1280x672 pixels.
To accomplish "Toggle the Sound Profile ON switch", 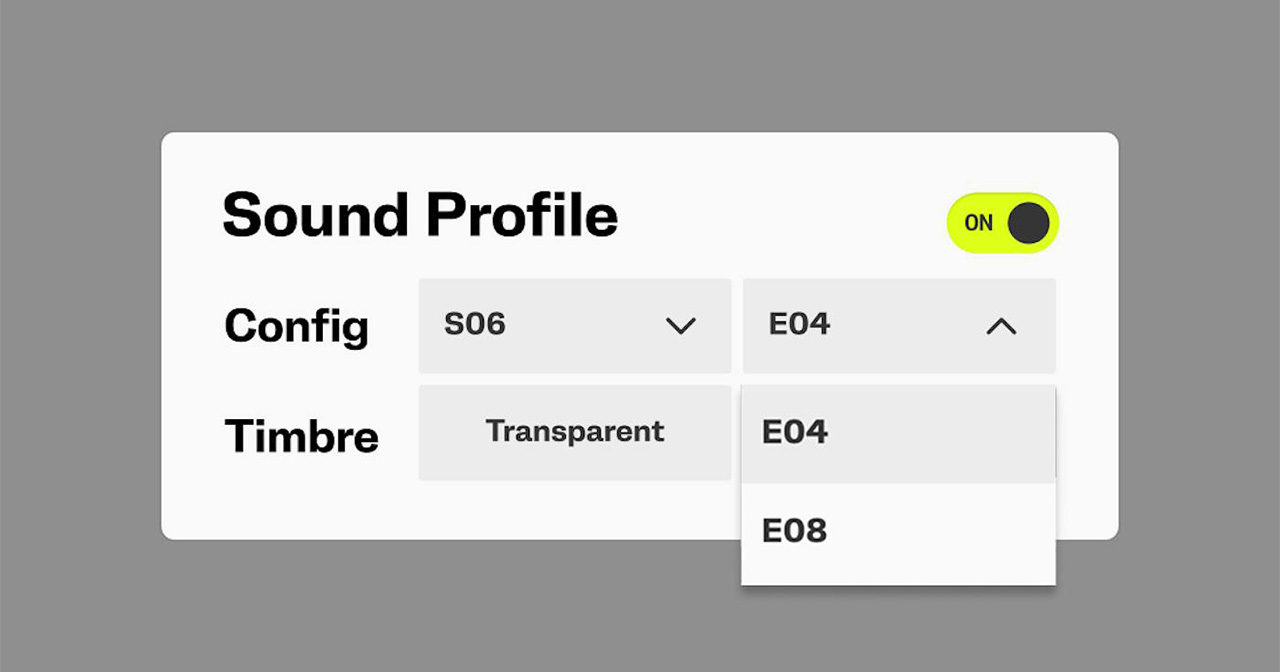I will point(1002,223).
